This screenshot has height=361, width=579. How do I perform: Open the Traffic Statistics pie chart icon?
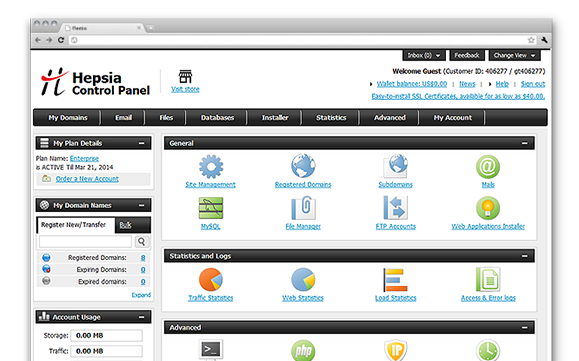[x=211, y=280]
